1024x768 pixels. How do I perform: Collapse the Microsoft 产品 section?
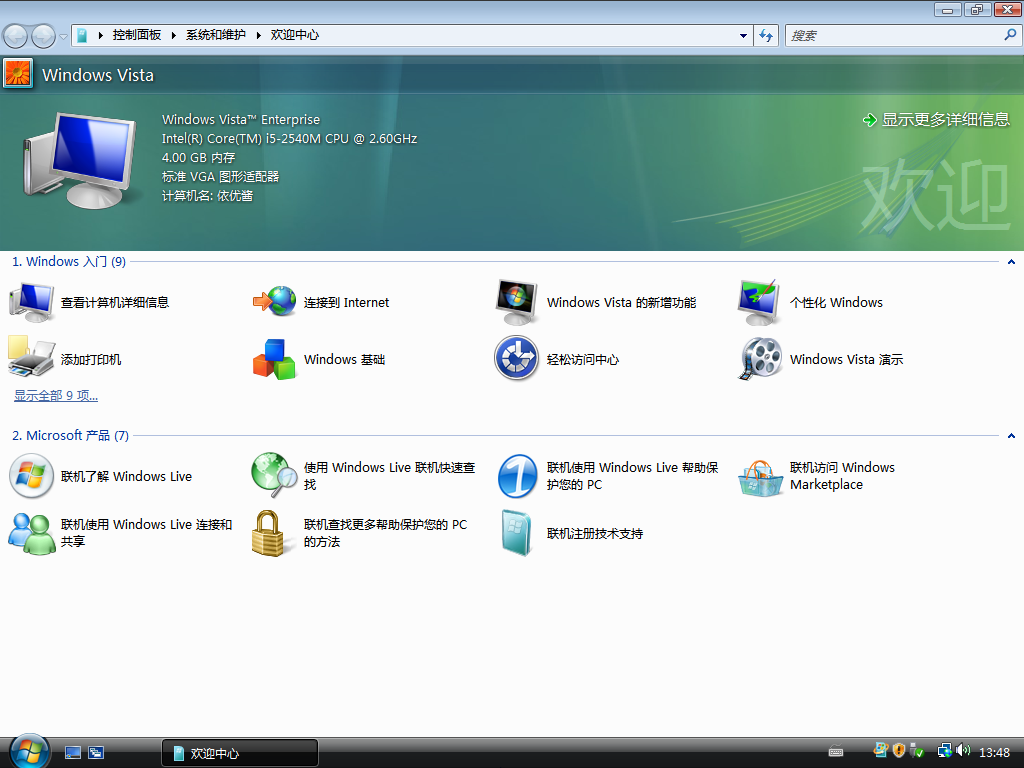pyautogui.click(x=1011, y=436)
